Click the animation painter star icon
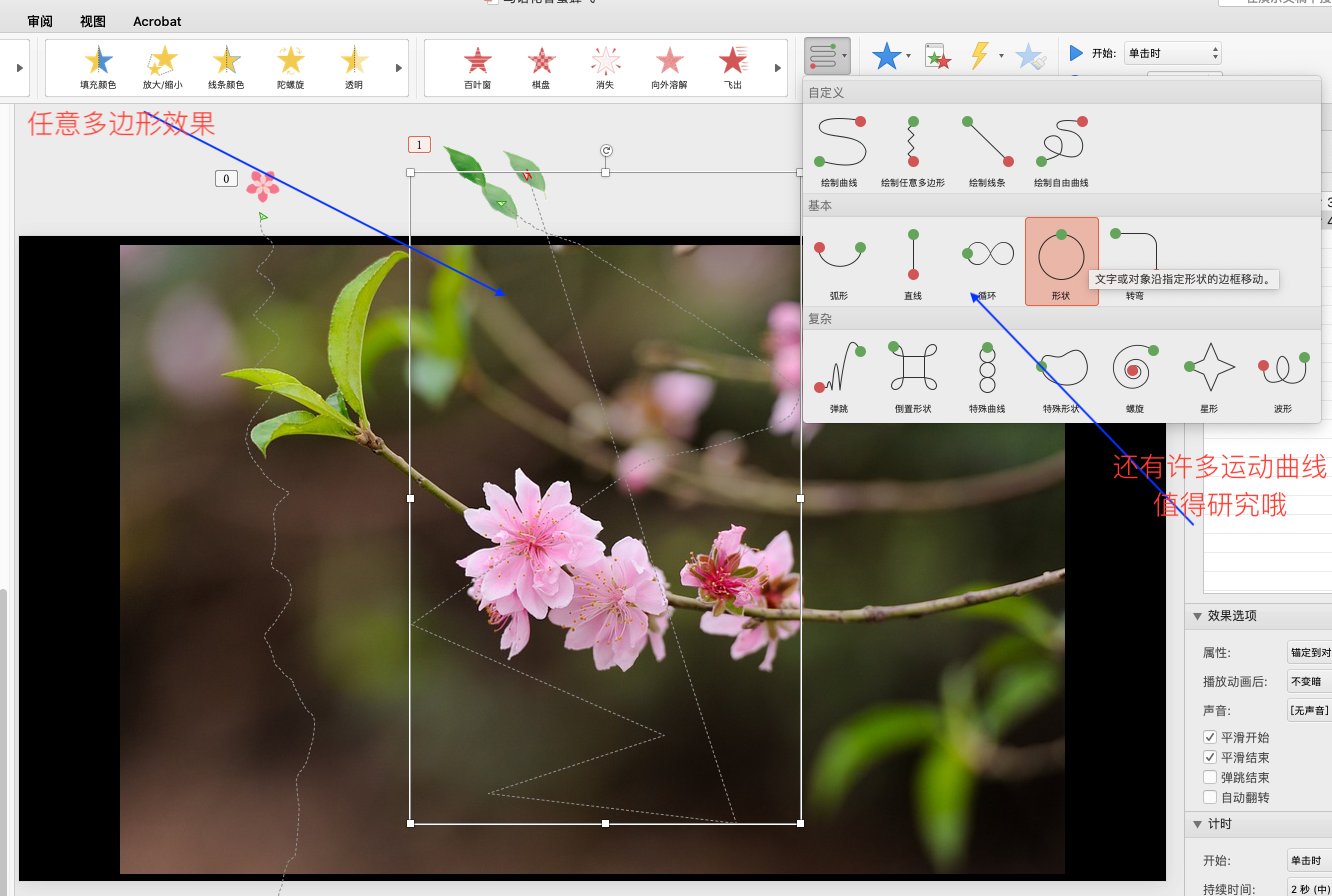 [x=1030, y=56]
